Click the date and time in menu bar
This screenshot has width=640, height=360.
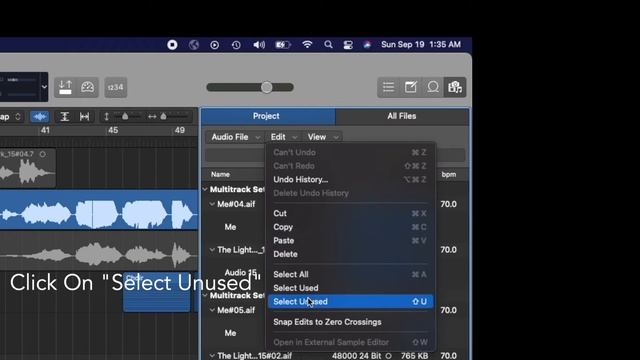pos(421,44)
